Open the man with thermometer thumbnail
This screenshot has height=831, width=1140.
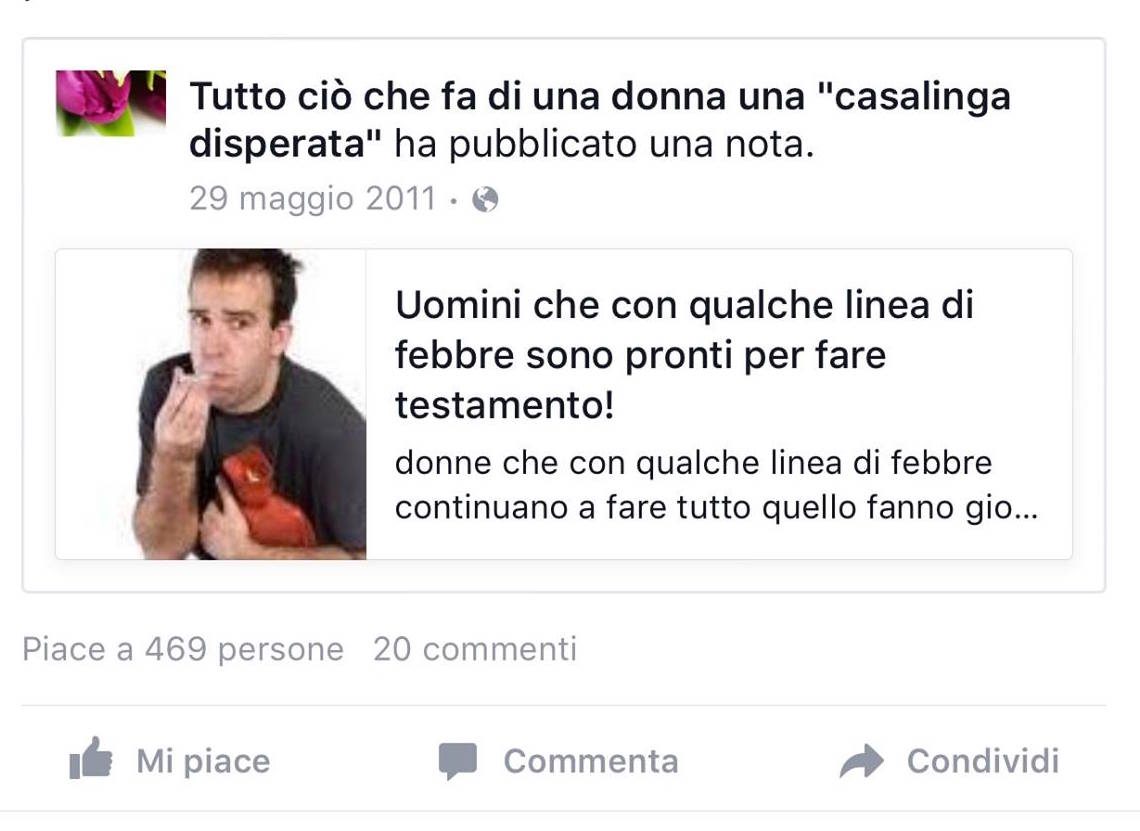click(x=211, y=404)
